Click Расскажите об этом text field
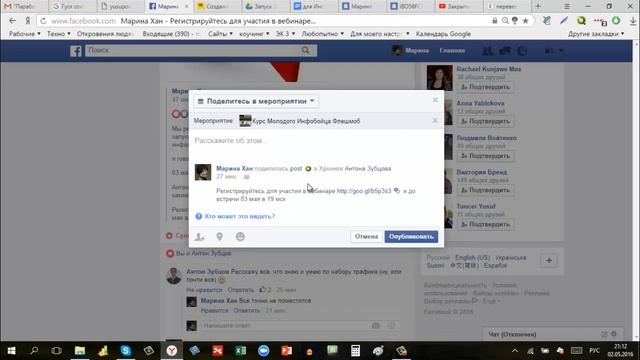 coord(316,141)
